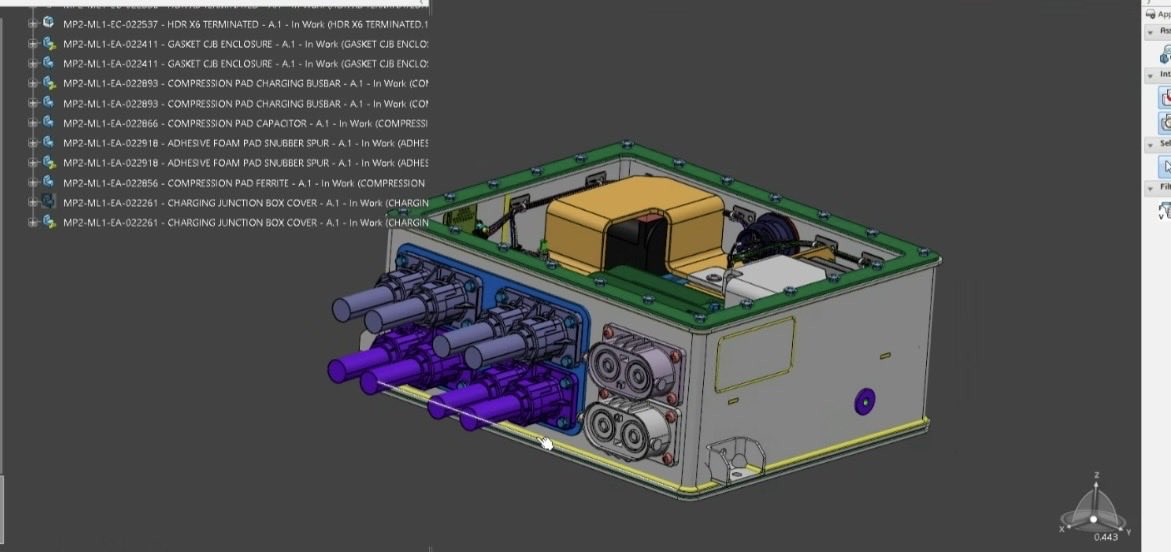1171x552 pixels.
Task: Click plain blue icon of GASKET CJB ENCLOSURE
Action: click(49, 63)
